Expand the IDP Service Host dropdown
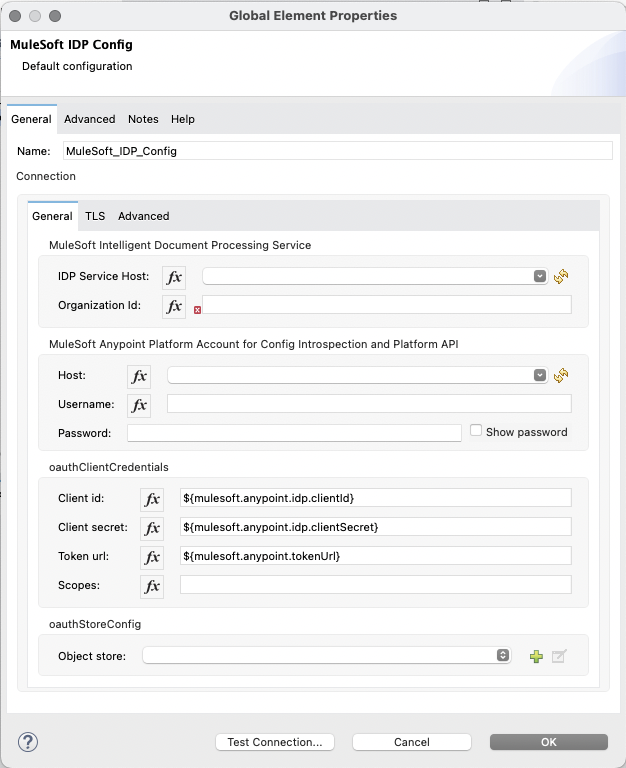 point(540,277)
